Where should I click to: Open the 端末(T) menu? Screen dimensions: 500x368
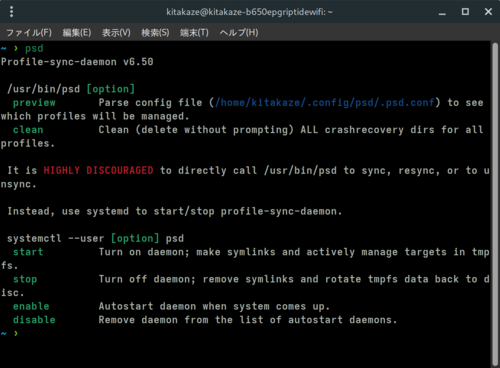(x=194, y=33)
